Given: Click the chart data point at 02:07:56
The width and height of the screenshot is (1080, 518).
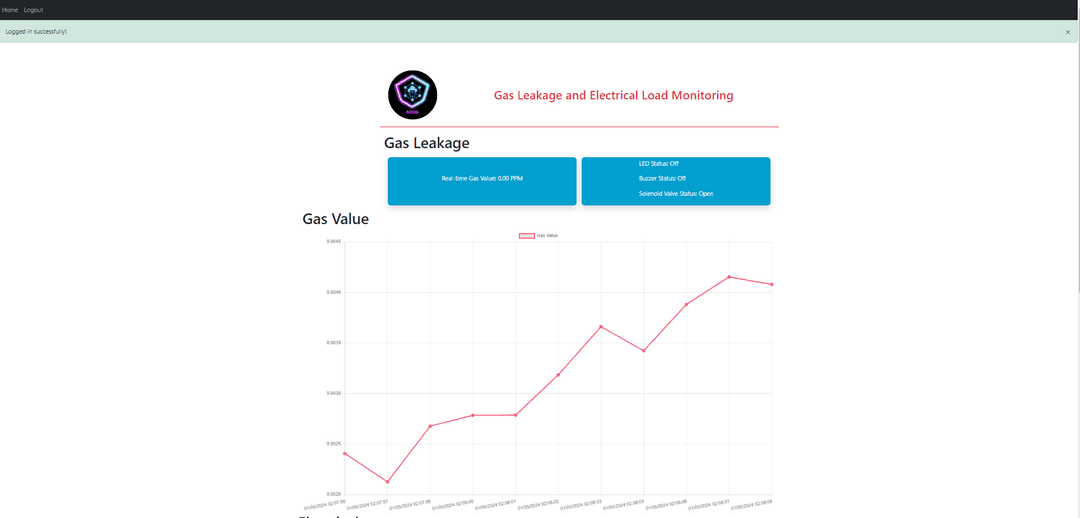Looking at the screenshot, I should 344,453.
